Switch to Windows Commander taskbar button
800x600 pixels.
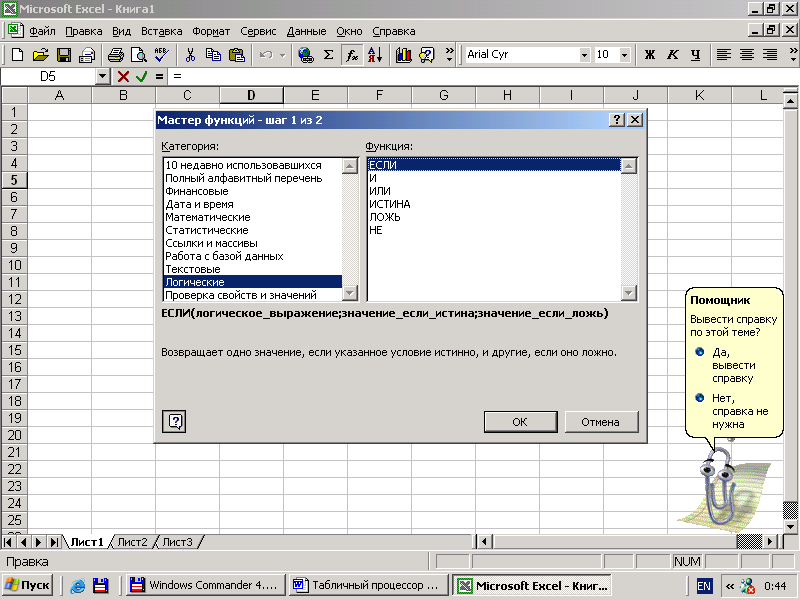click(x=205, y=585)
